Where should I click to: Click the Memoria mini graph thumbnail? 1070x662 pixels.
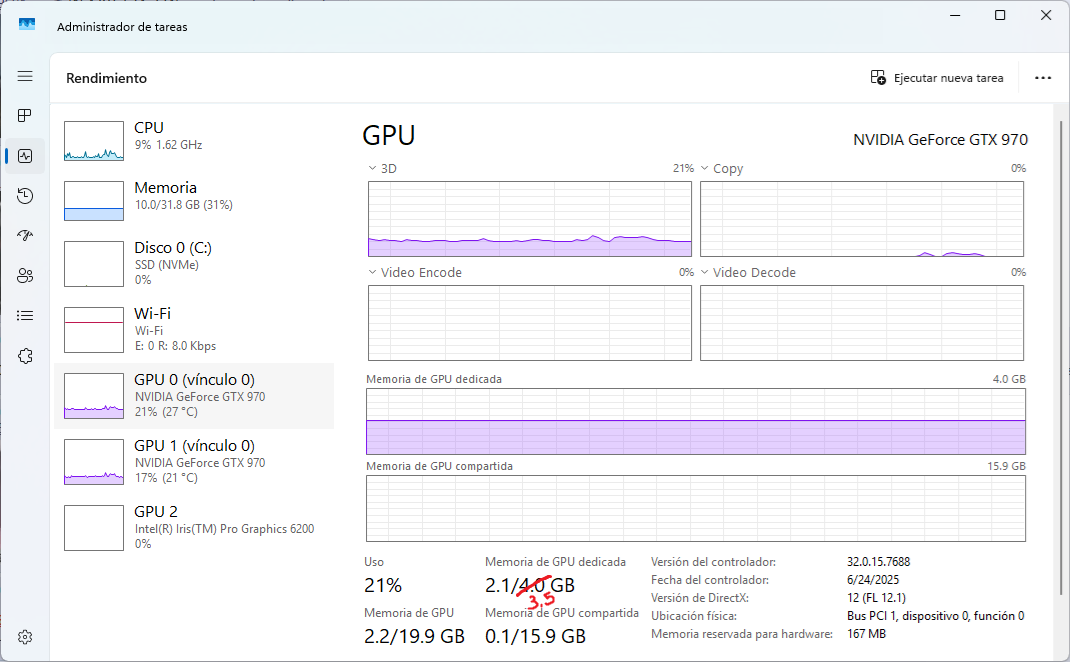(94, 201)
